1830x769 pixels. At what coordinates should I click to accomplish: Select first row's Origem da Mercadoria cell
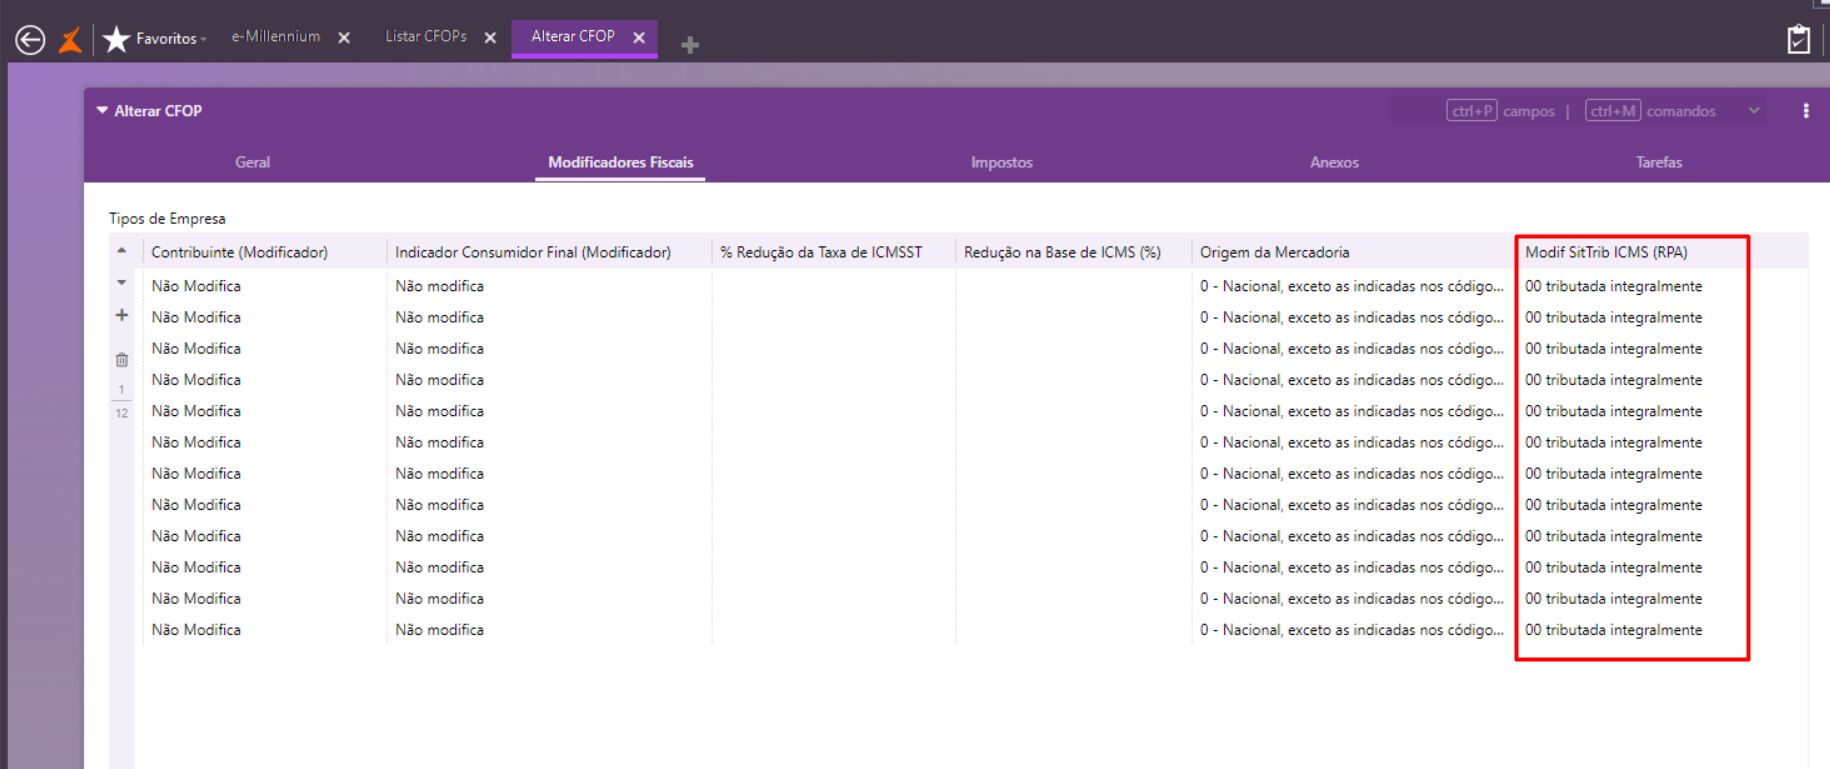pyautogui.click(x=1353, y=286)
